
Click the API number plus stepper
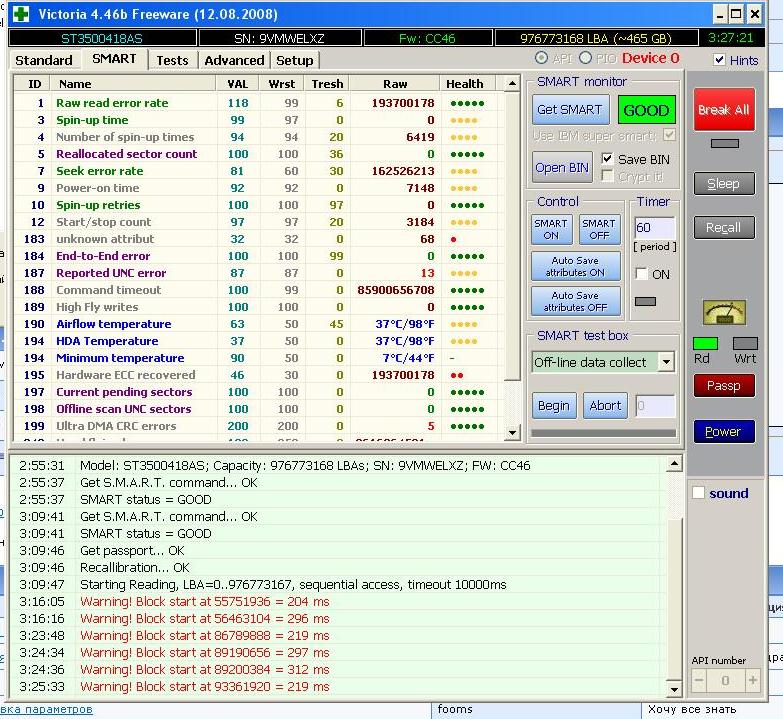(x=752, y=680)
